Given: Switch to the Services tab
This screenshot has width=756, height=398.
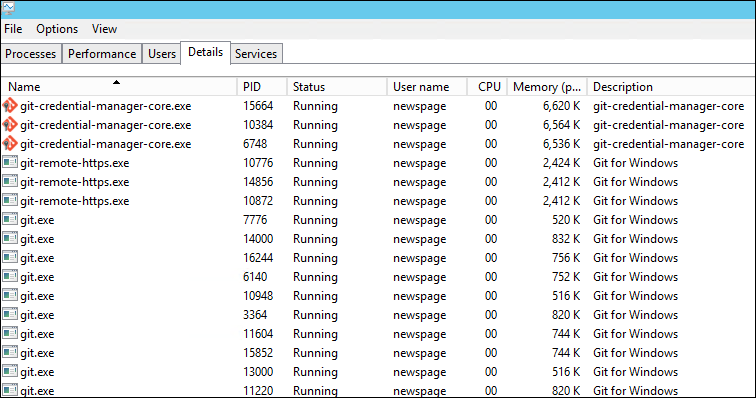Looking at the screenshot, I should (256, 54).
